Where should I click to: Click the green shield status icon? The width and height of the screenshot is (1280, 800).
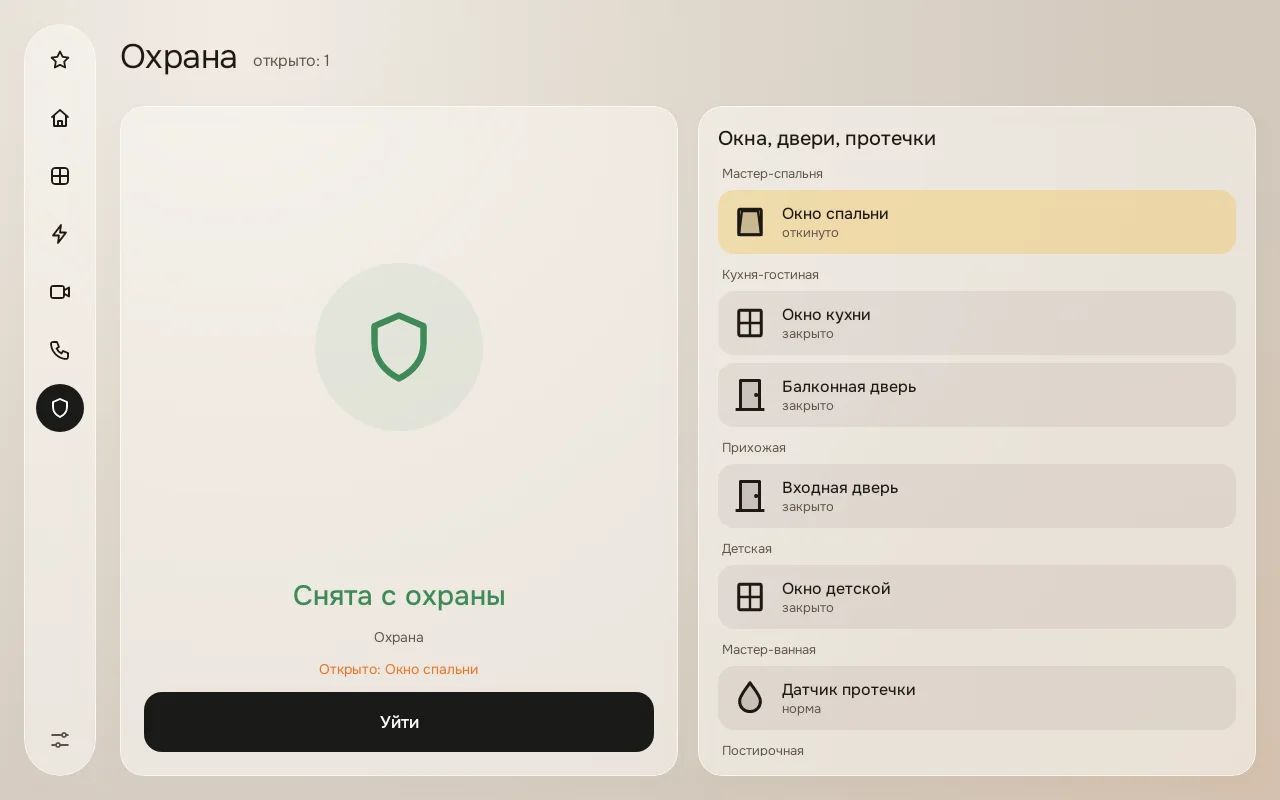[x=399, y=347]
